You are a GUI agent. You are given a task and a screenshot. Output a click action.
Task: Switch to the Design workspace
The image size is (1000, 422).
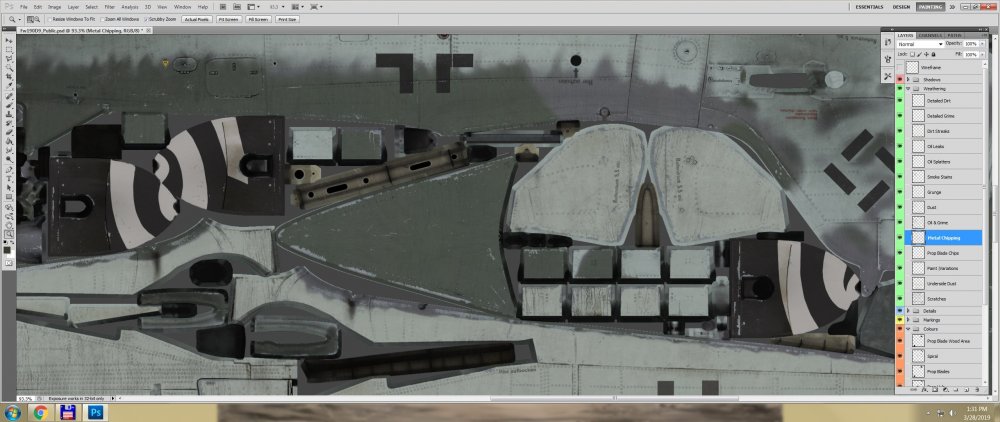[x=901, y=6]
